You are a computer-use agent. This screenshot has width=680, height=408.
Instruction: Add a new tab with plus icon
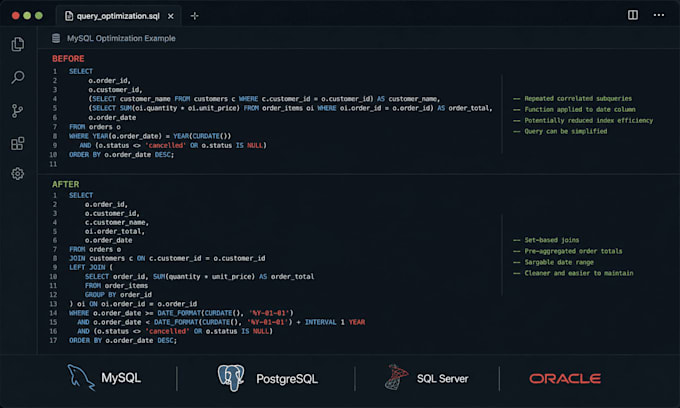tap(194, 16)
